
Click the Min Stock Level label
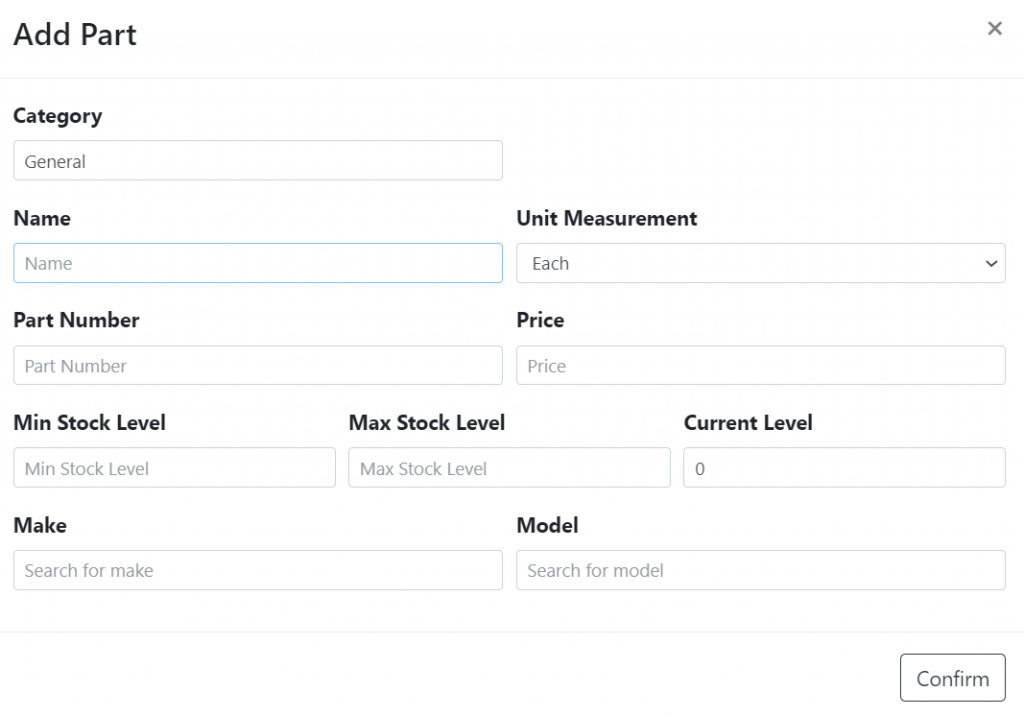pos(89,423)
